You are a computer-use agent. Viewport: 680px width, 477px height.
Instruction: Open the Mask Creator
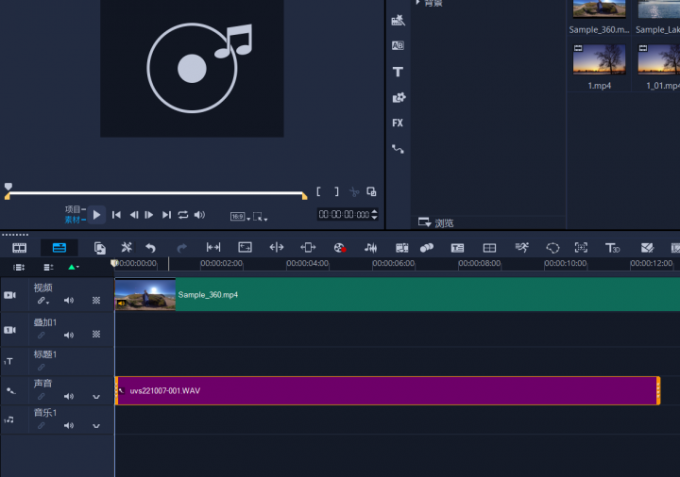click(x=553, y=248)
